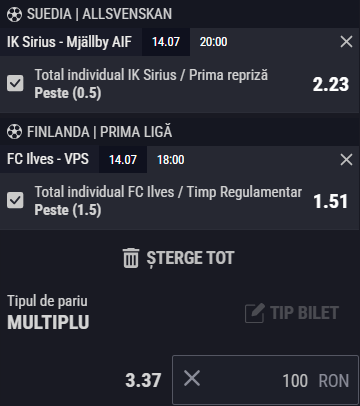This screenshot has height=406, width=360.
Task: Select the MULTIPLU bet type
Action: tap(48, 322)
